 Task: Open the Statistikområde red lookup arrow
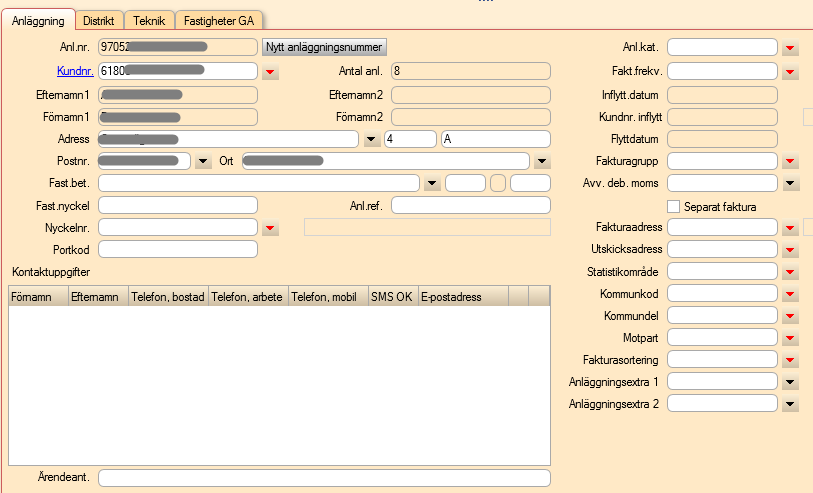pyautogui.click(x=790, y=272)
